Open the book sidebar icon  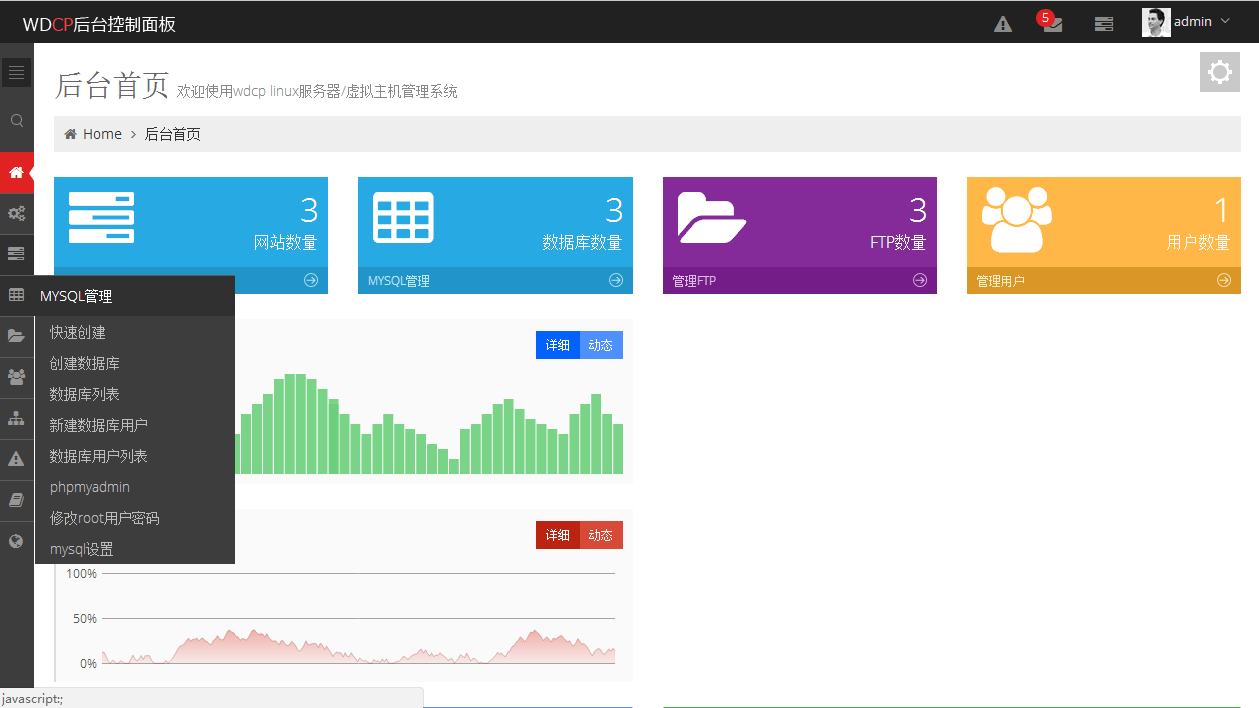(x=16, y=500)
